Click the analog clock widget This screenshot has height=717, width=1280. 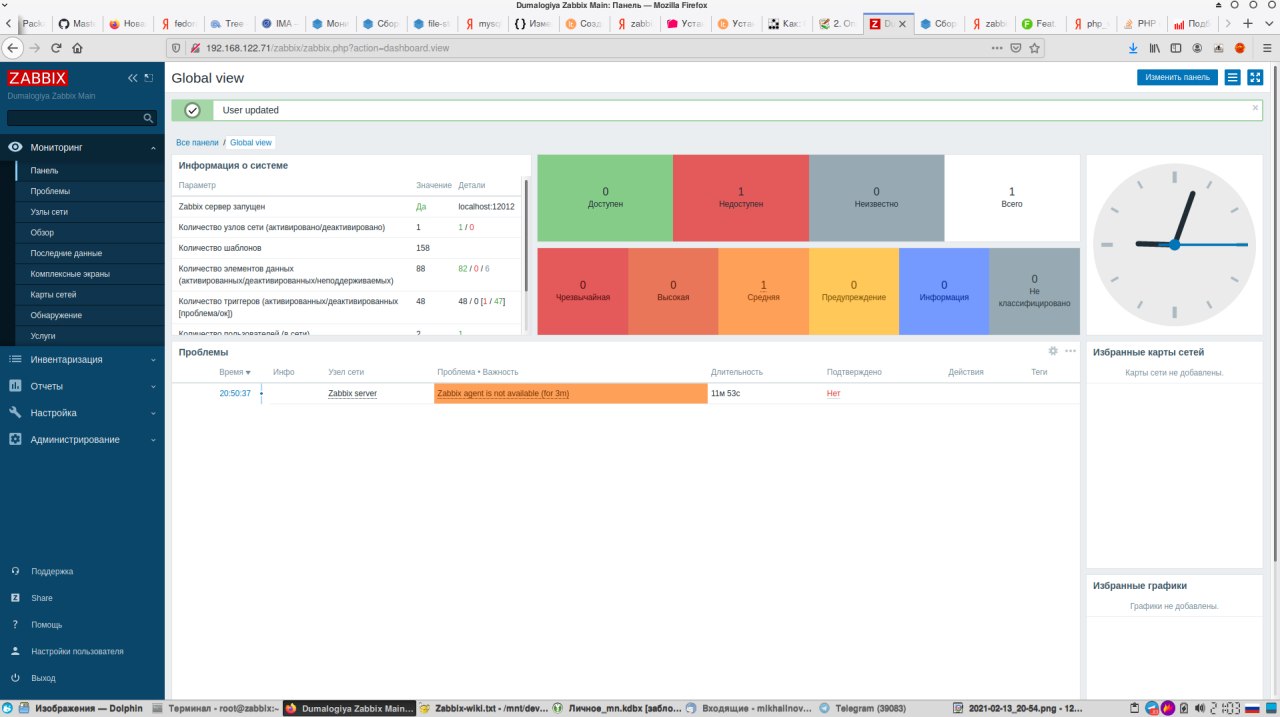1174,244
